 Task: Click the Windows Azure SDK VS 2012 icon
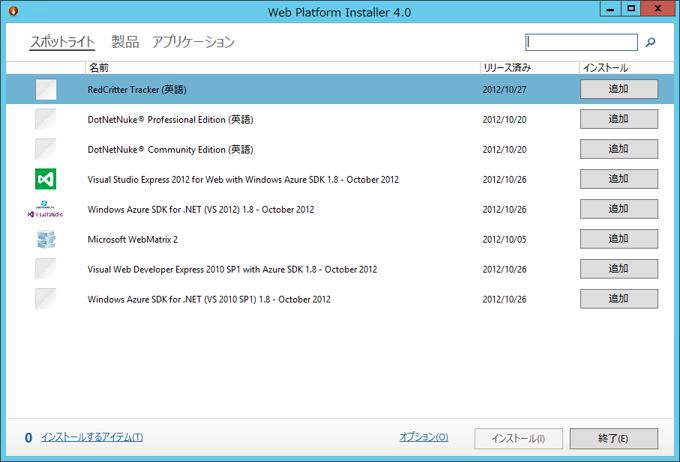coord(46,209)
